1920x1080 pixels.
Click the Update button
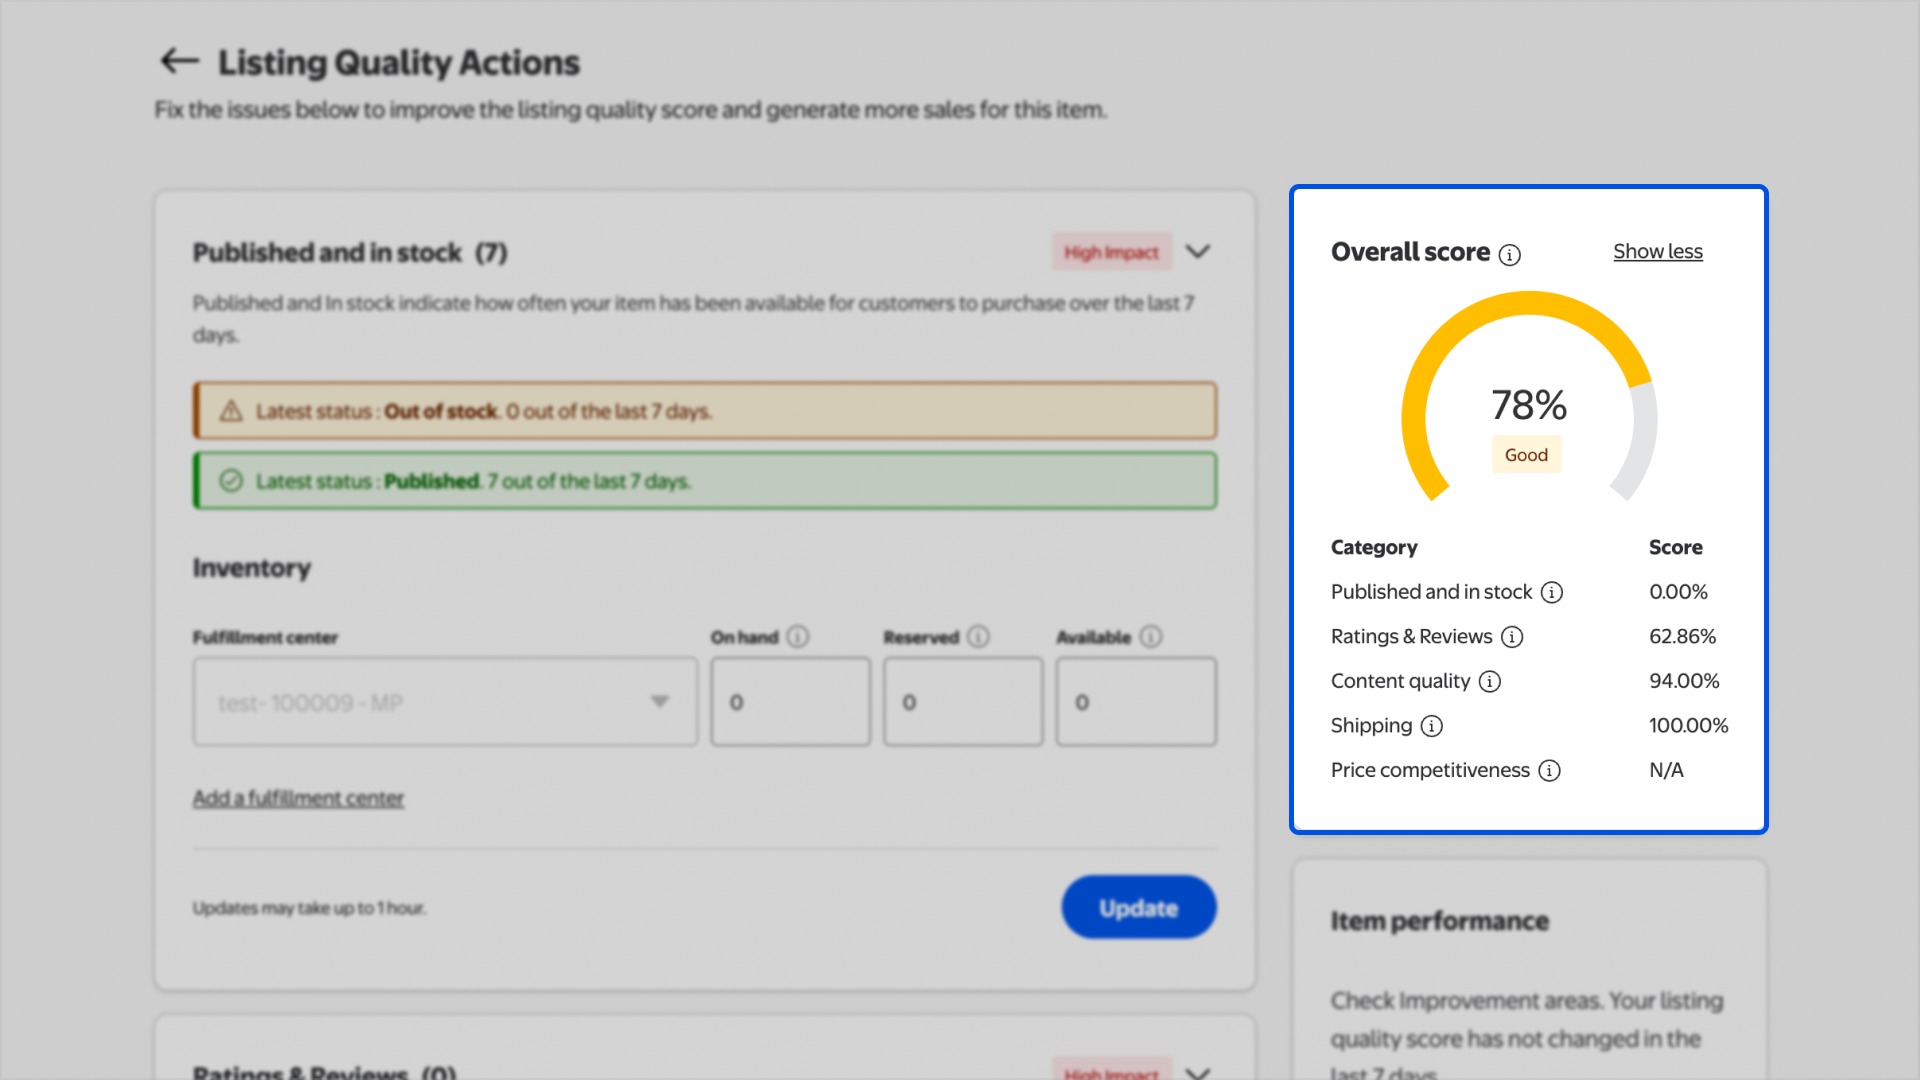pyautogui.click(x=1138, y=908)
